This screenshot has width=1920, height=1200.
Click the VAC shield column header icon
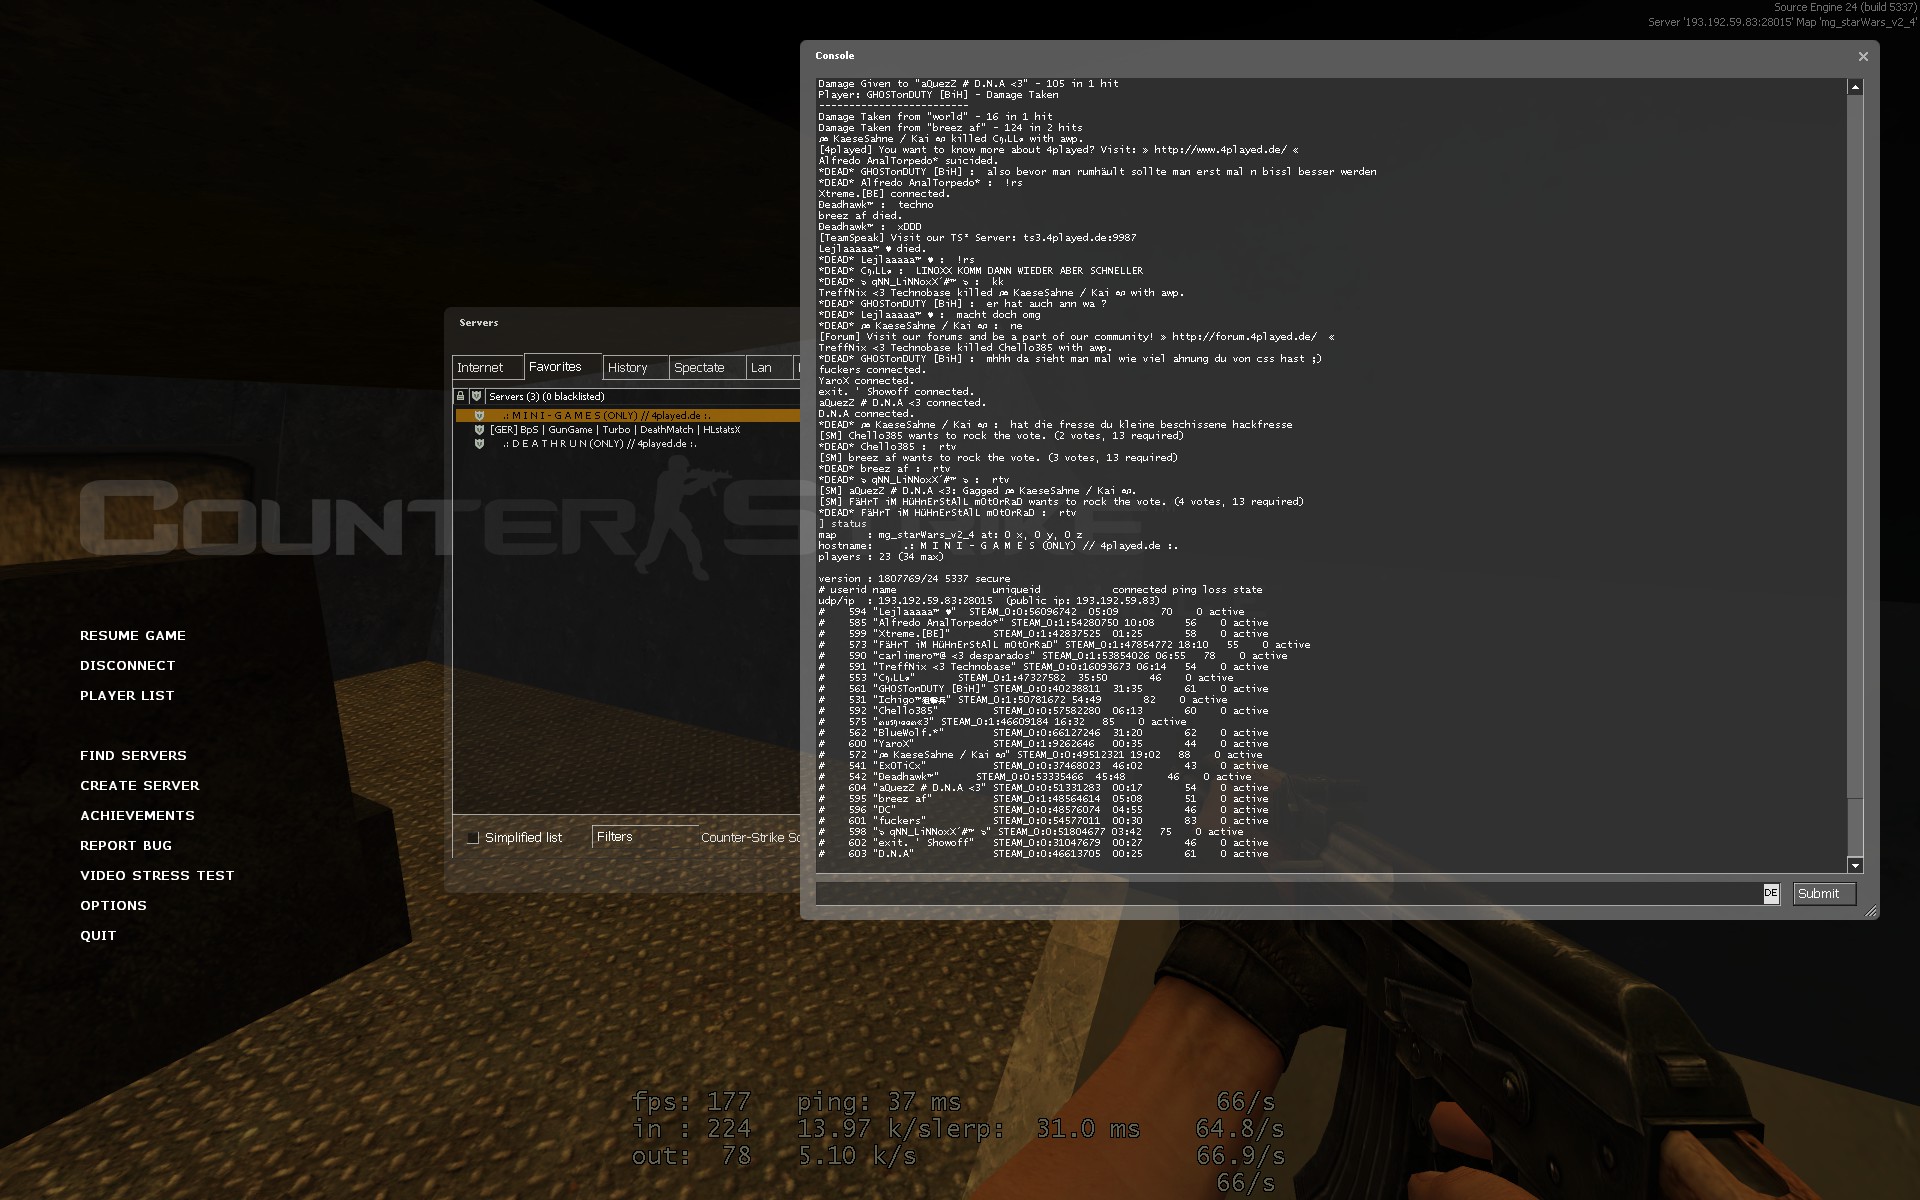coord(477,397)
